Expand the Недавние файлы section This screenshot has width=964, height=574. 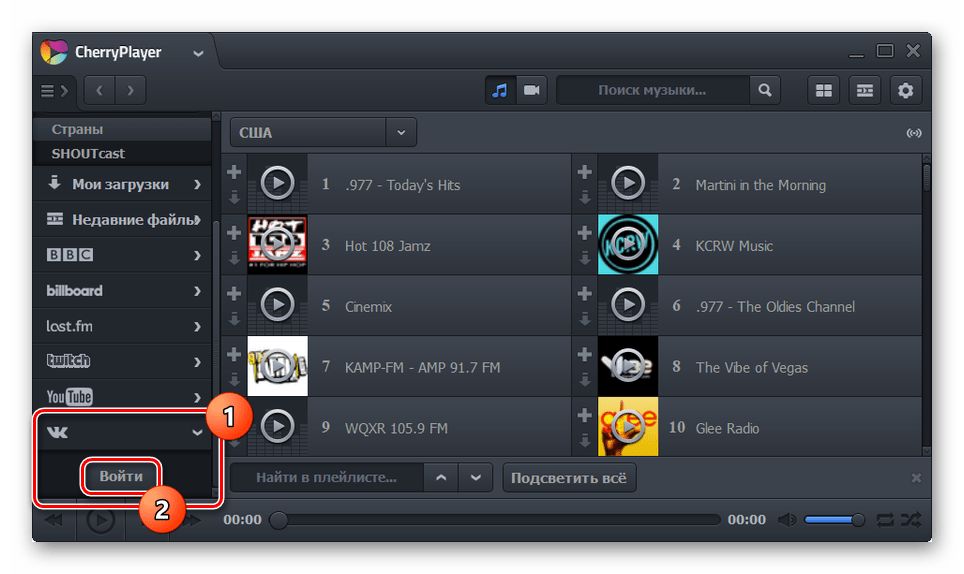coord(122,219)
